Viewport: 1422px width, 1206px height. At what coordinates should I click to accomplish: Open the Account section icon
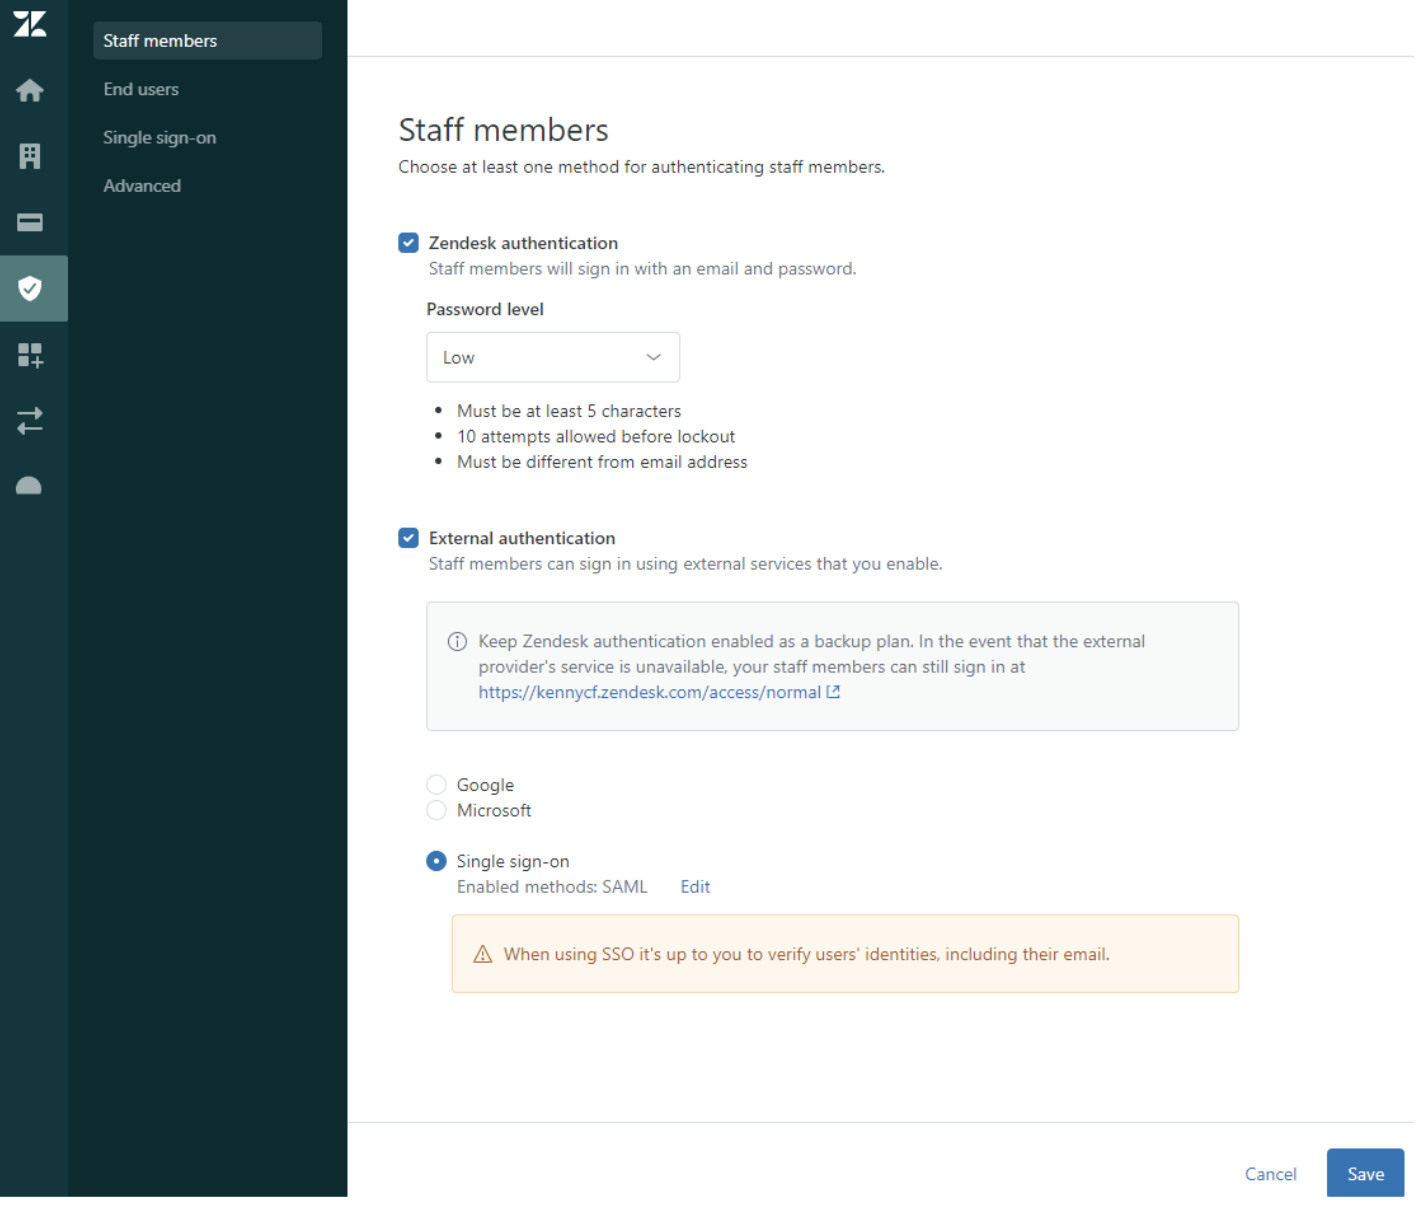click(30, 156)
